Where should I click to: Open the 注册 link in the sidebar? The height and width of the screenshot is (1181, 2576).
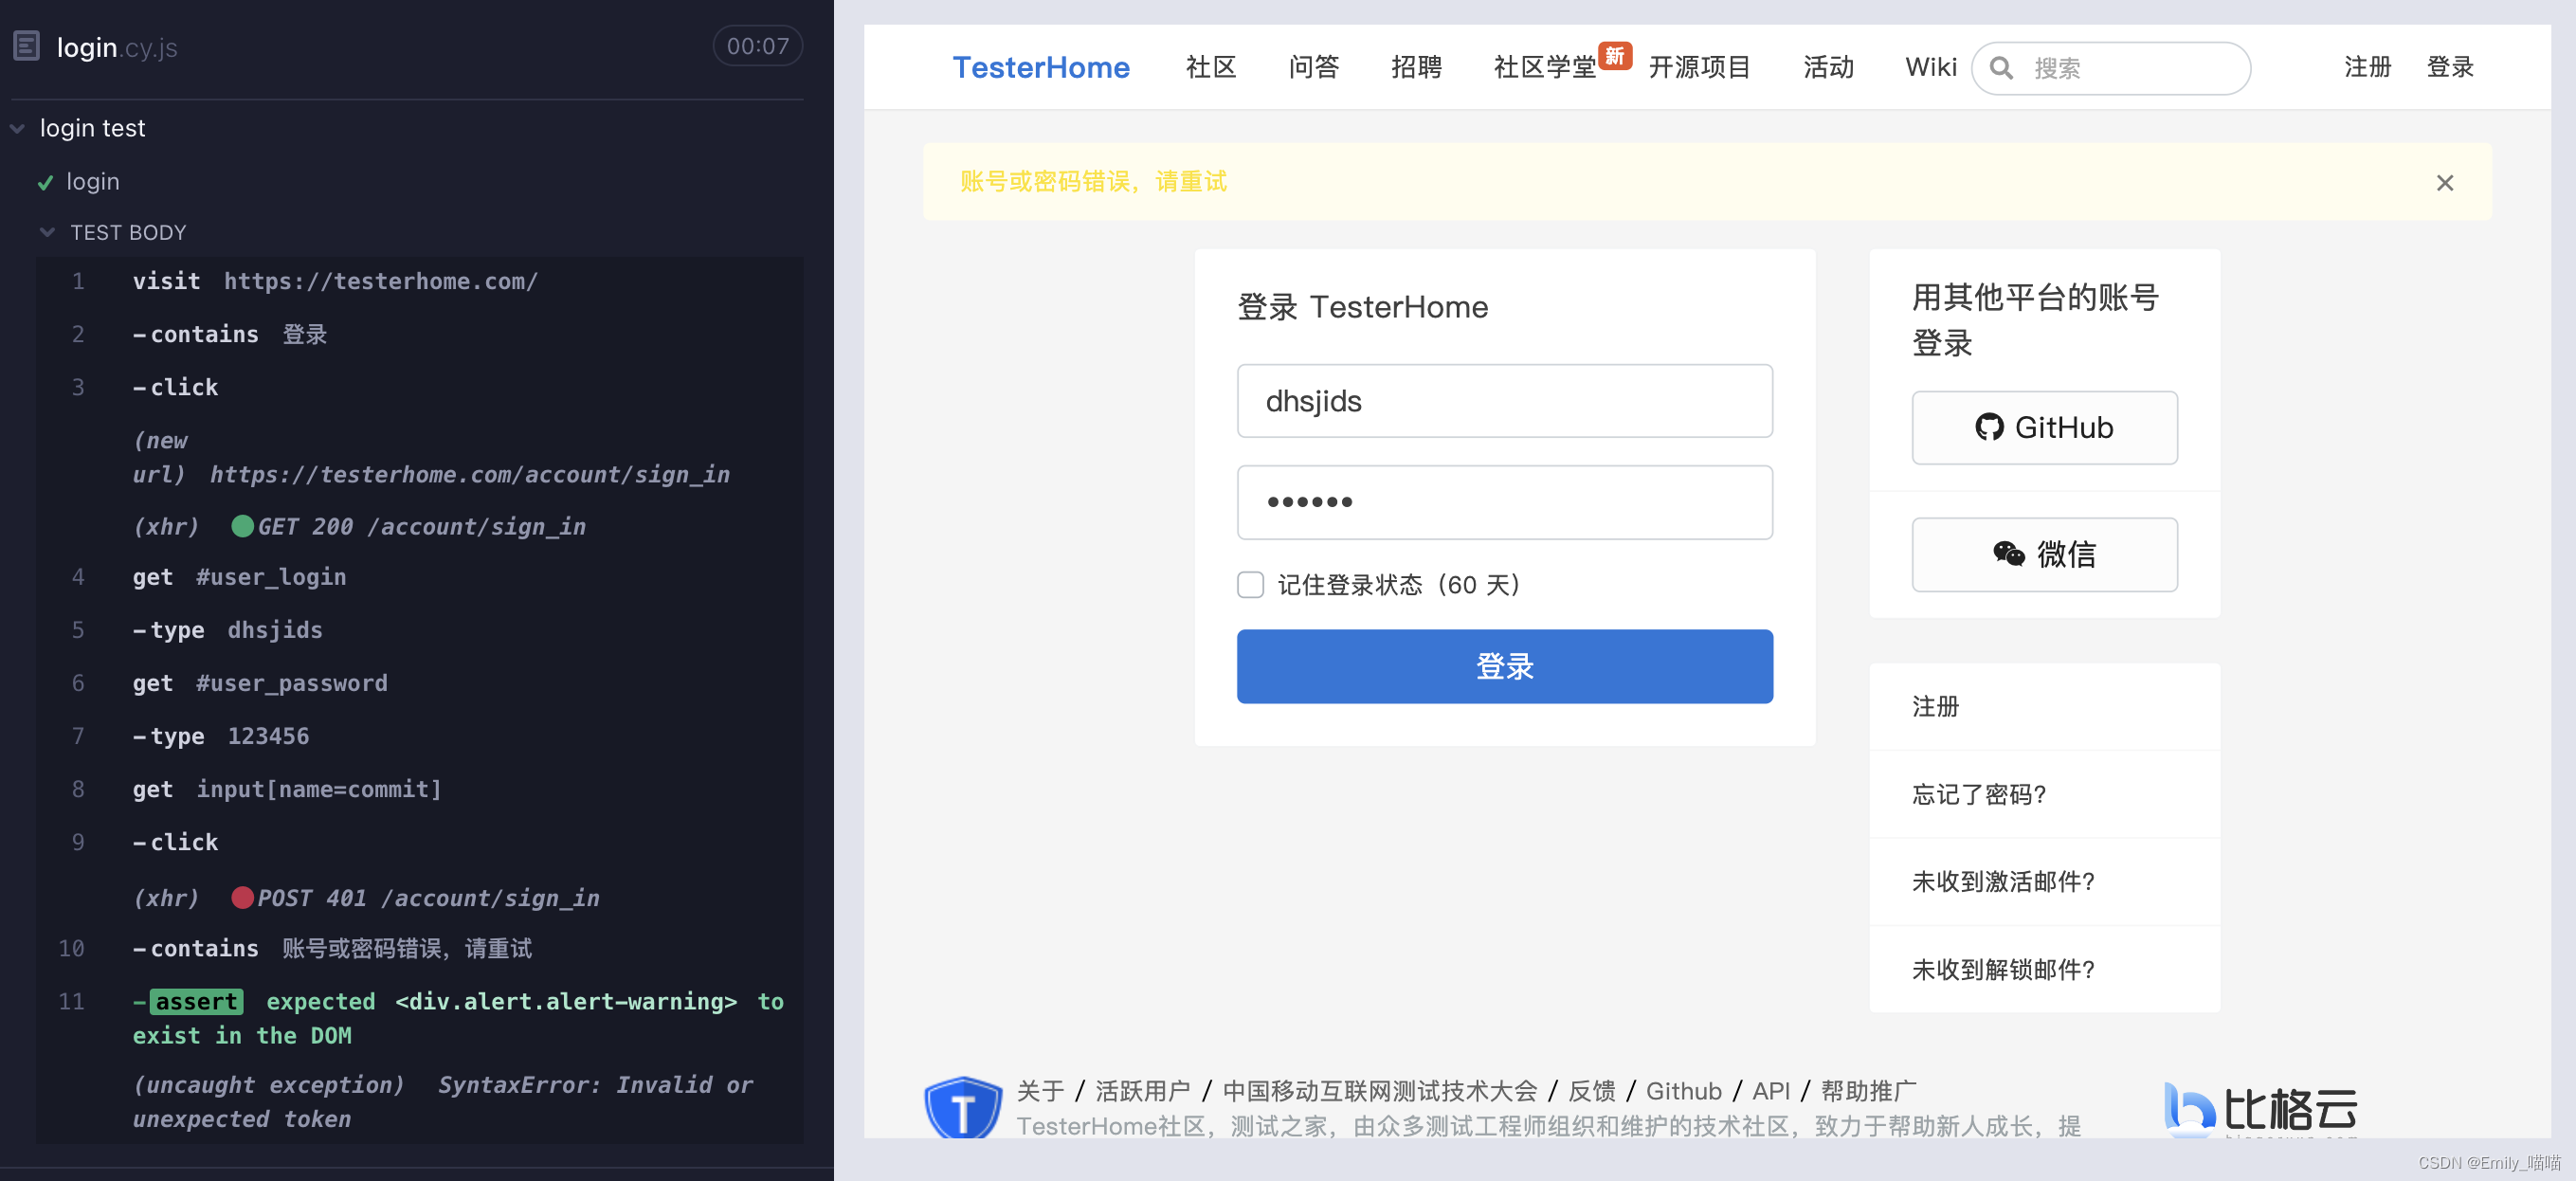coord(1934,707)
